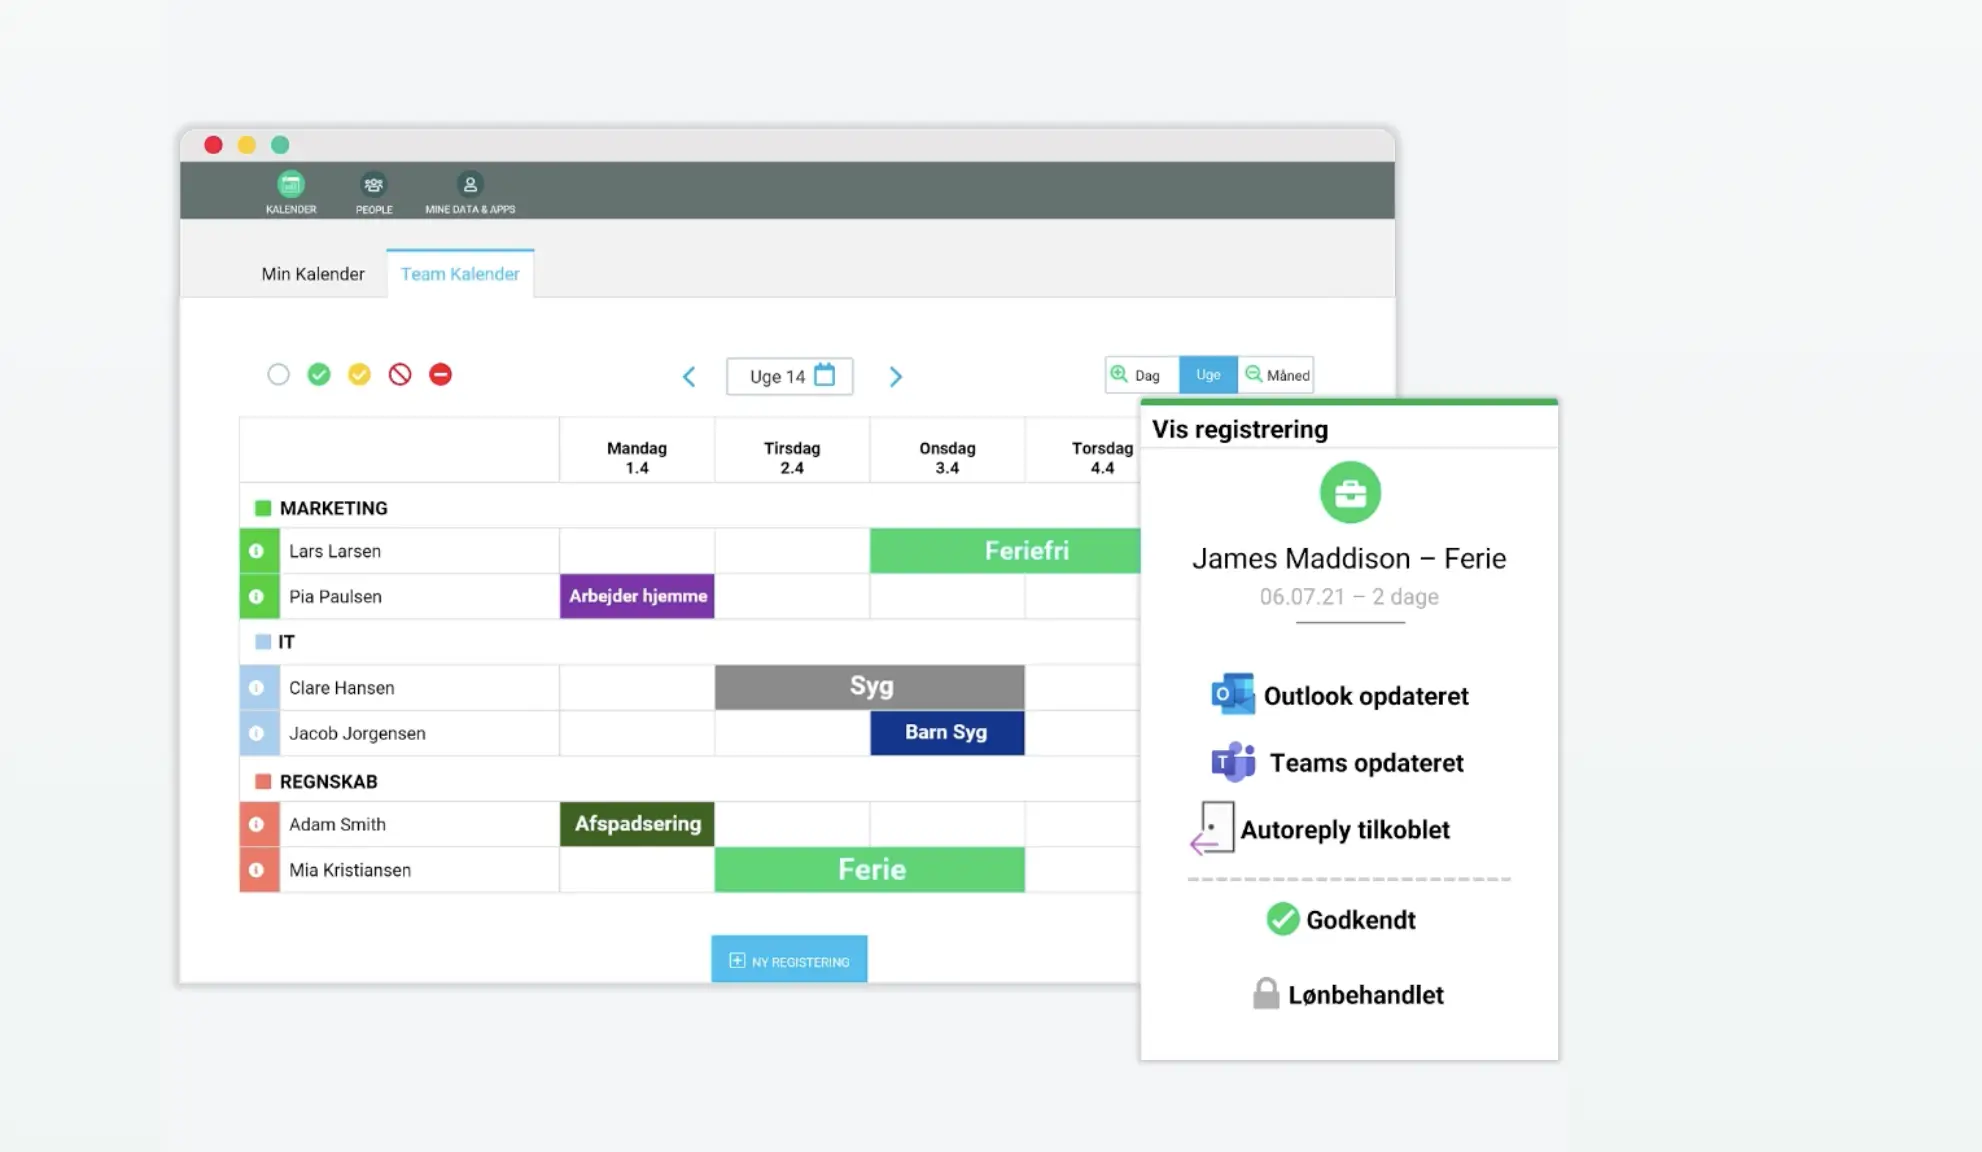Switch to Uge view
Viewport: 1982px width, 1152px height.
pyautogui.click(x=1208, y=375)
